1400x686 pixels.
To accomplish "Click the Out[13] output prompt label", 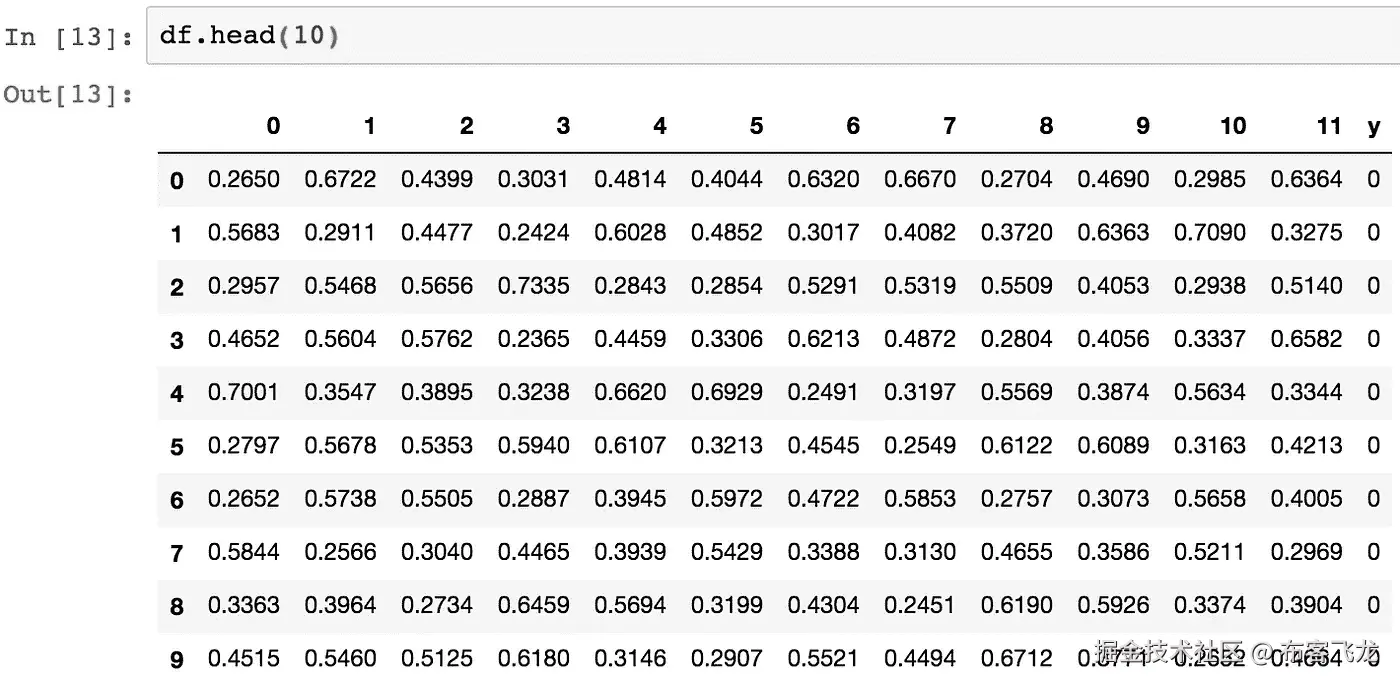I will [x=68, y=95].
